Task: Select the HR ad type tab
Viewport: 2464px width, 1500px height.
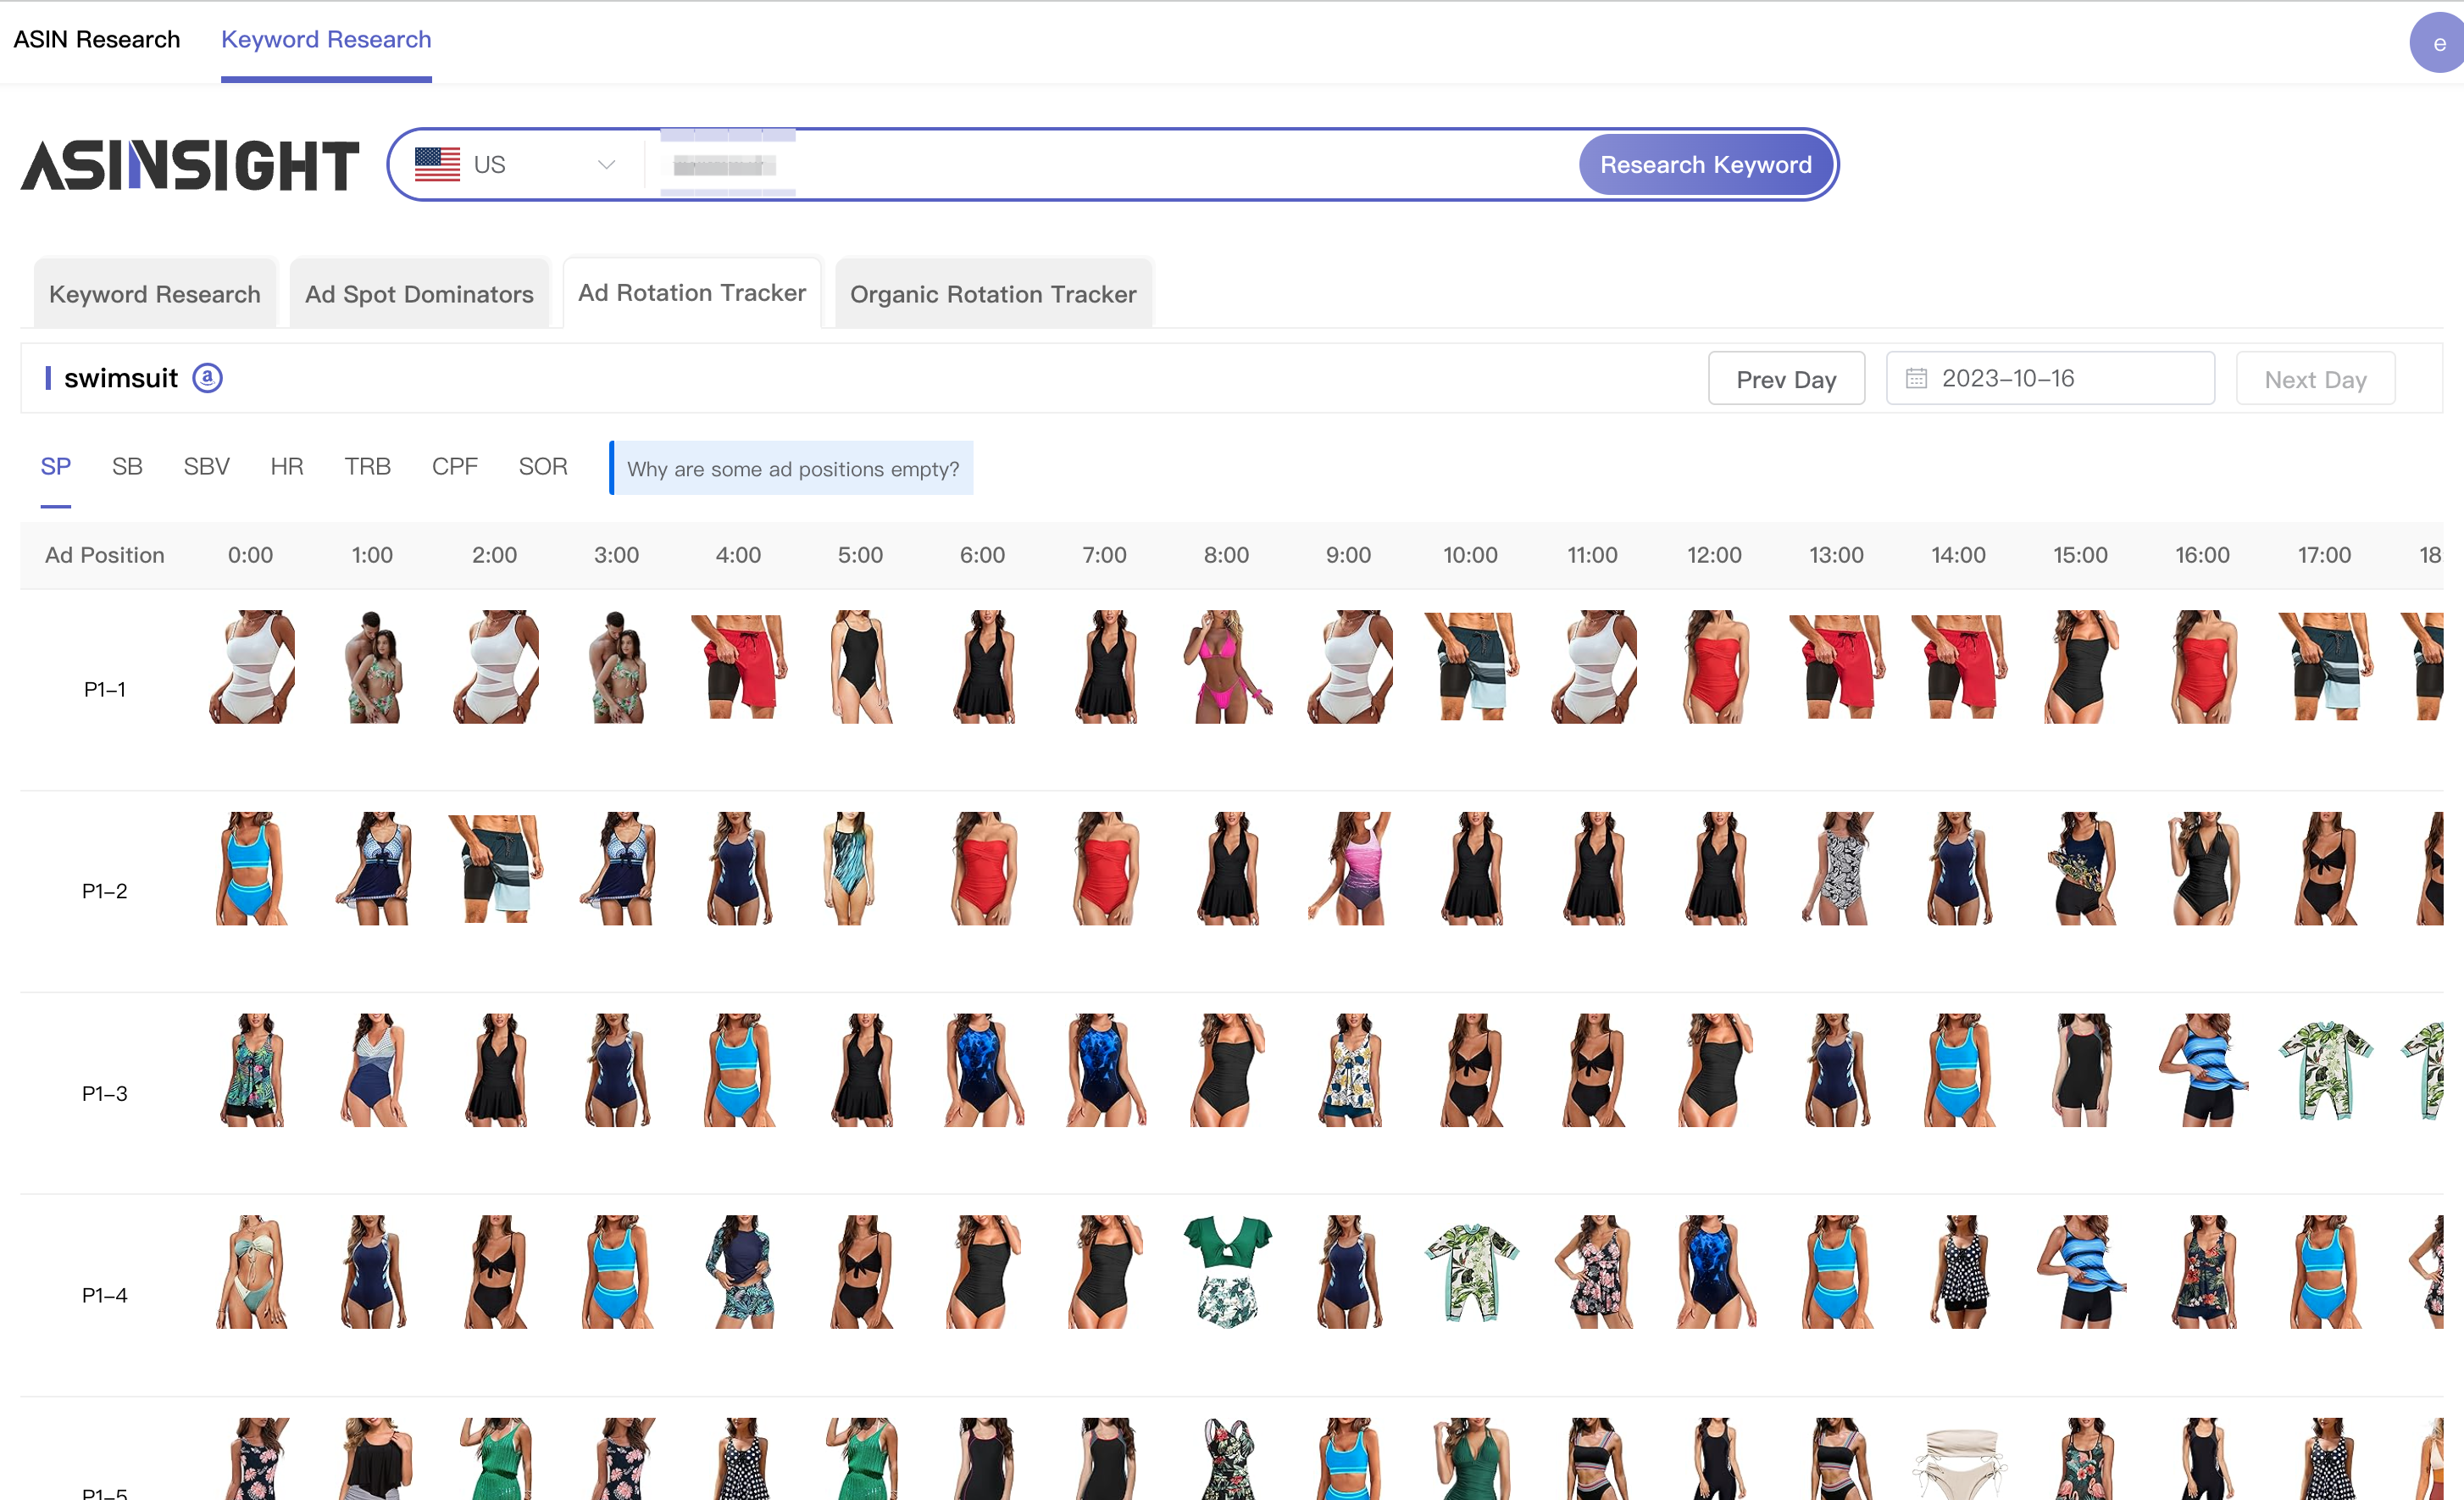Action: (287, 466)
